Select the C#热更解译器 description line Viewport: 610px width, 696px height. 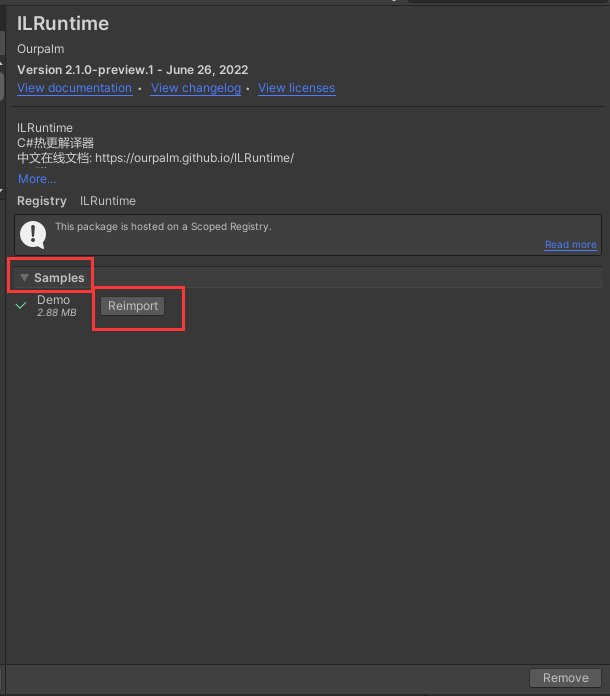(x=55, y=143)
